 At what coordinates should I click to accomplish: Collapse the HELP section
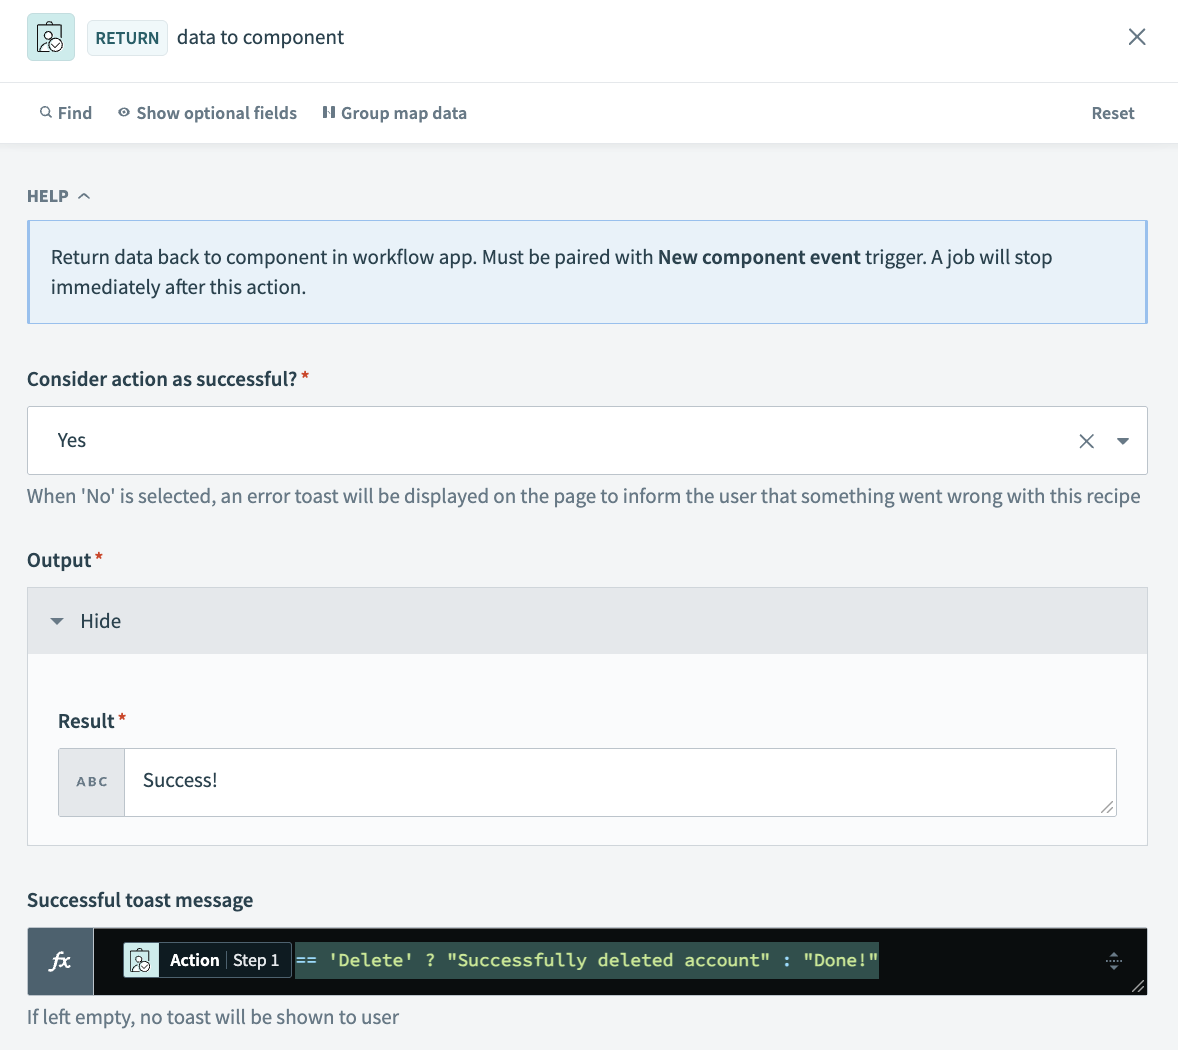pyautogui.click(x=82, y=196)
